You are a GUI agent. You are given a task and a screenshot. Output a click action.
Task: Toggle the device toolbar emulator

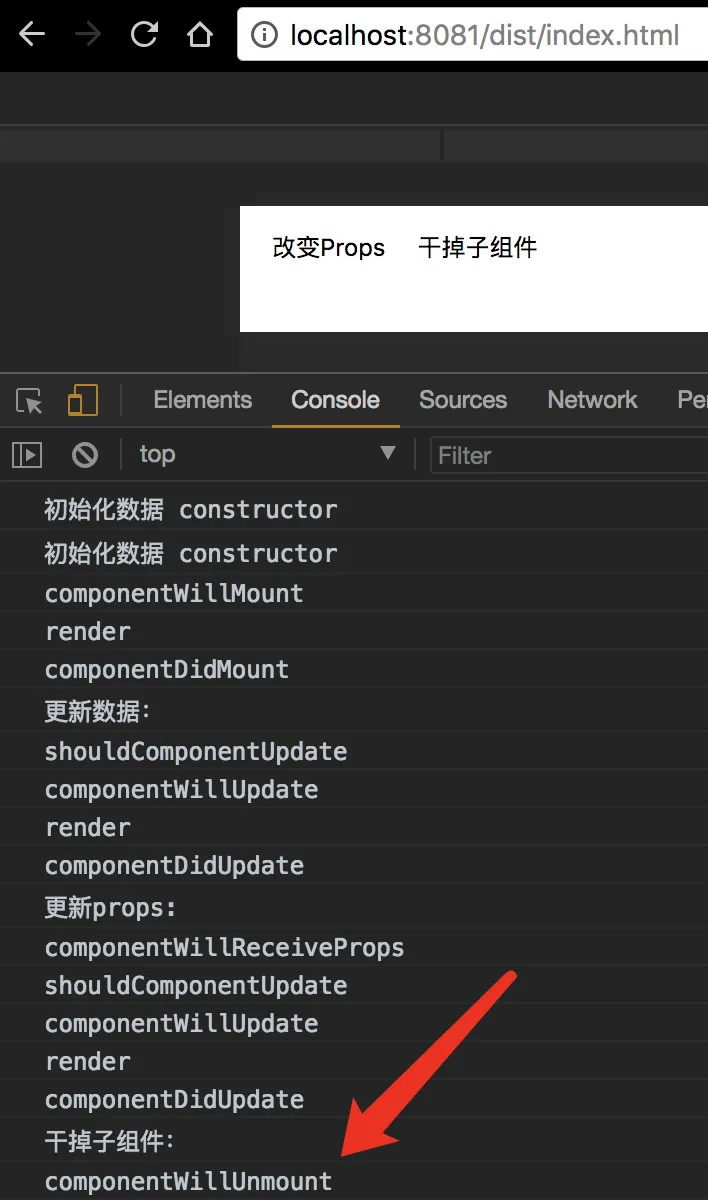pyautogui.click(x=83, y=400)
